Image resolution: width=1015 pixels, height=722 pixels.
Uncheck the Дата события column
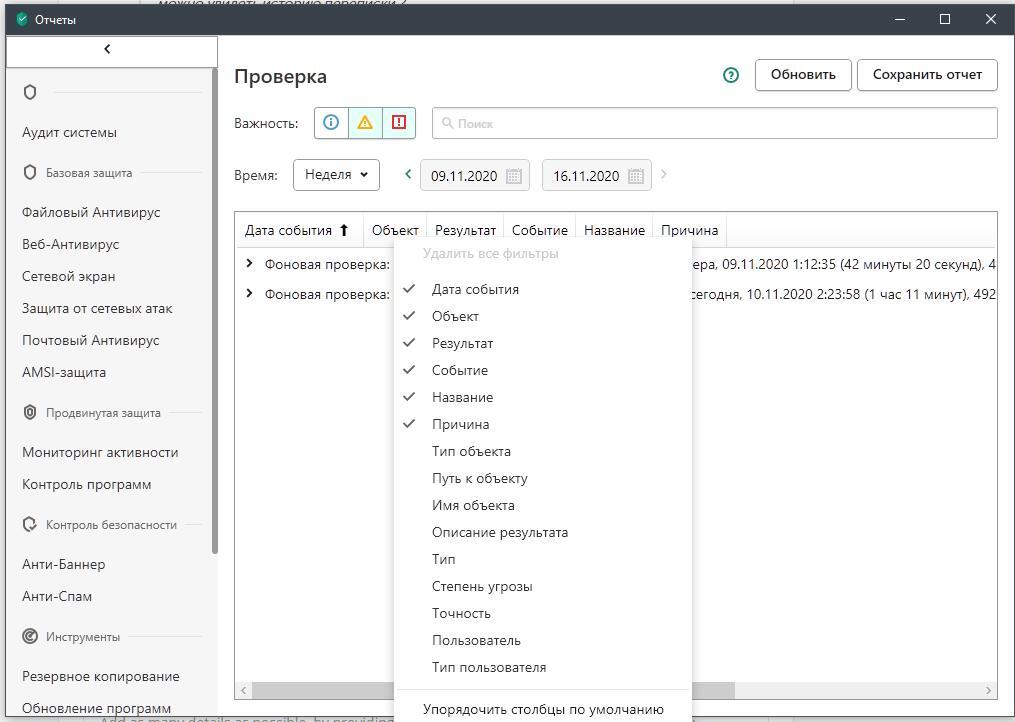(475, 289)
